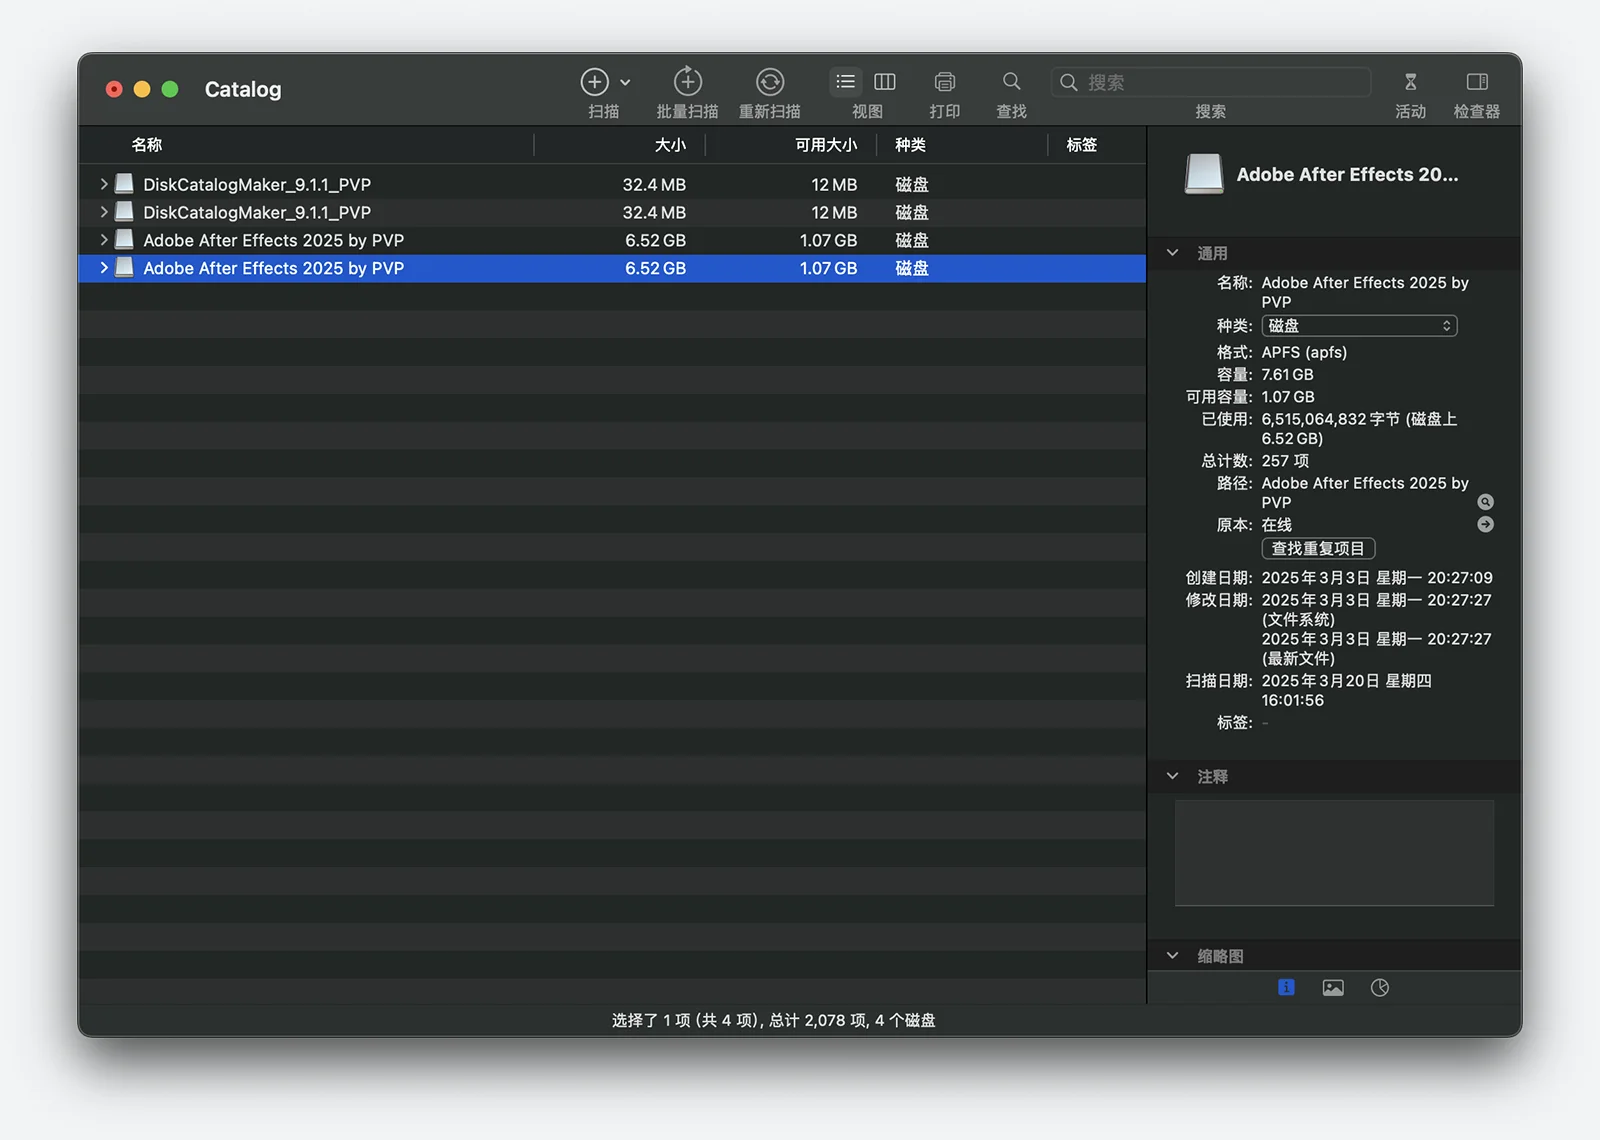1600x1140 pixels.
Task: Click the 扫描 plus-circle scan icon
Action: [x=594, y=82]
